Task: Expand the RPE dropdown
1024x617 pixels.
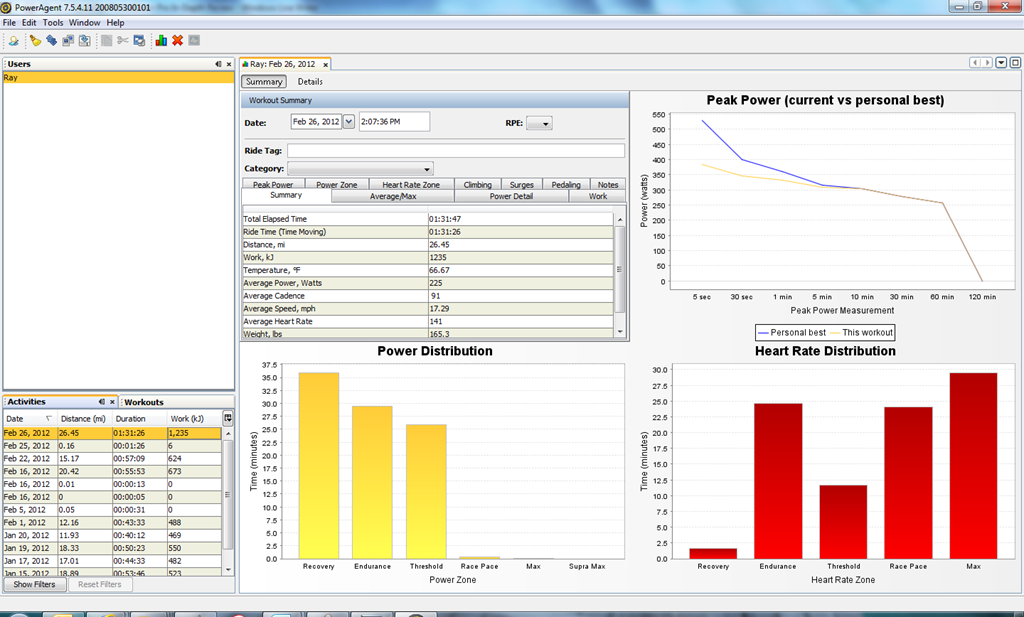Action: (x=539, y=123)
